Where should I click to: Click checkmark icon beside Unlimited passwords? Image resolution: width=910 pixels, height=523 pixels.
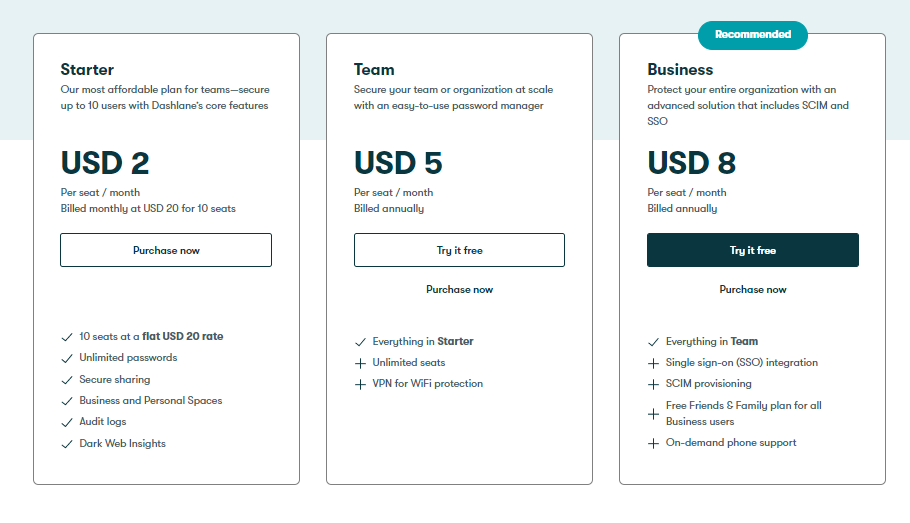[x=67, y=359]
